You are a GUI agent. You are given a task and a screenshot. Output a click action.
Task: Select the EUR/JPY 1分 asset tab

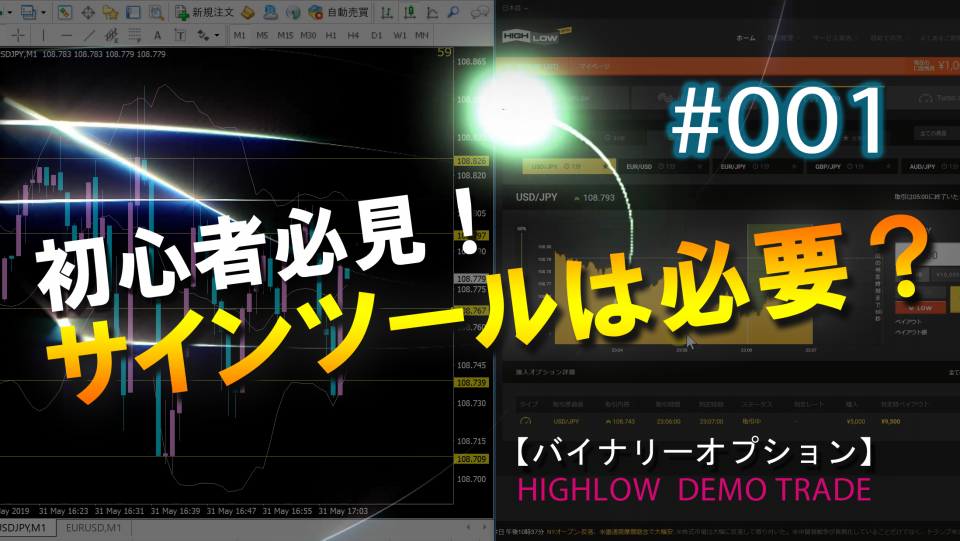coord(758,166)
